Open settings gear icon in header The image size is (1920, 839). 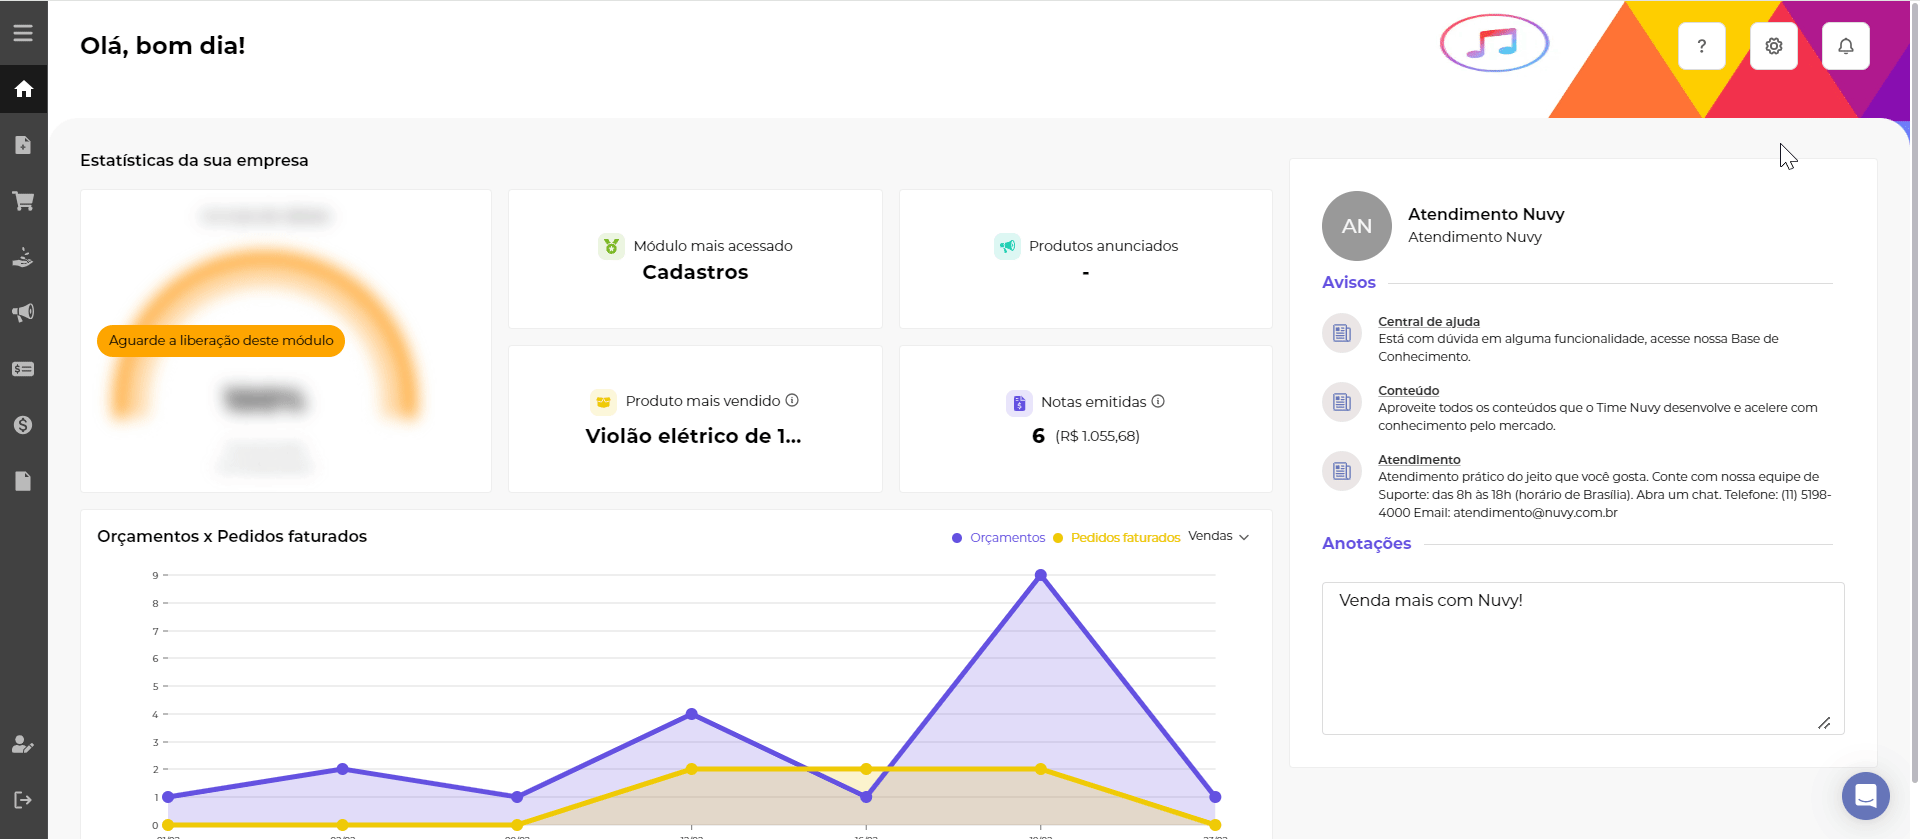click(1773, 46)
